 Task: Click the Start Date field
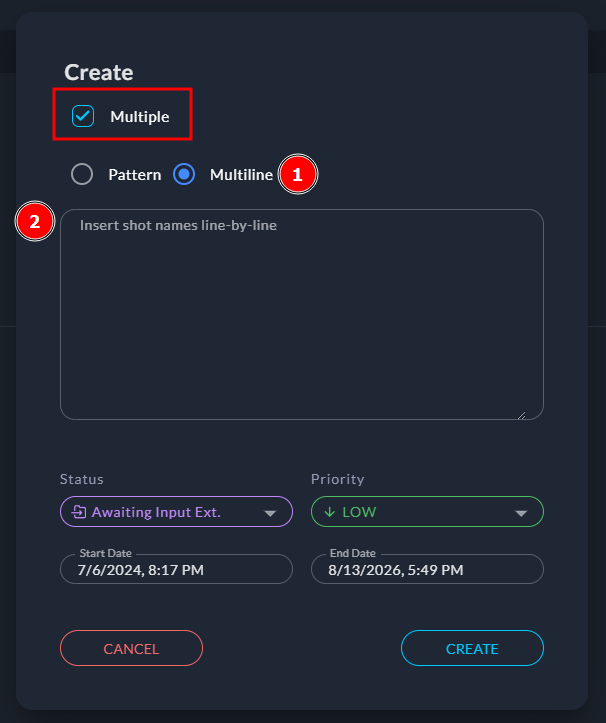(176, 570)
